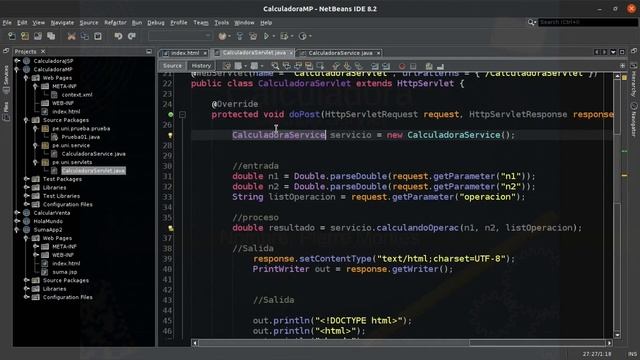Expand the HolaMundo project node
Image resolution: width=640 pixels, height=360 pixels.
coord(17,221)
